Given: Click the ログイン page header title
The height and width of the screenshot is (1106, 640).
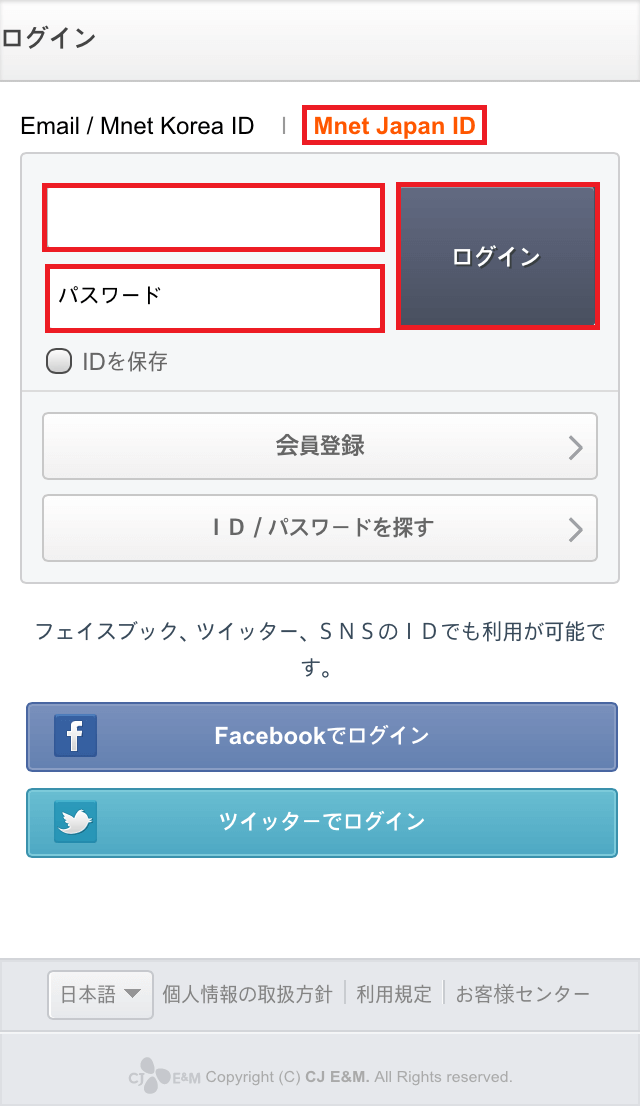Looking at the screenshot, I should tap(48, 39).
